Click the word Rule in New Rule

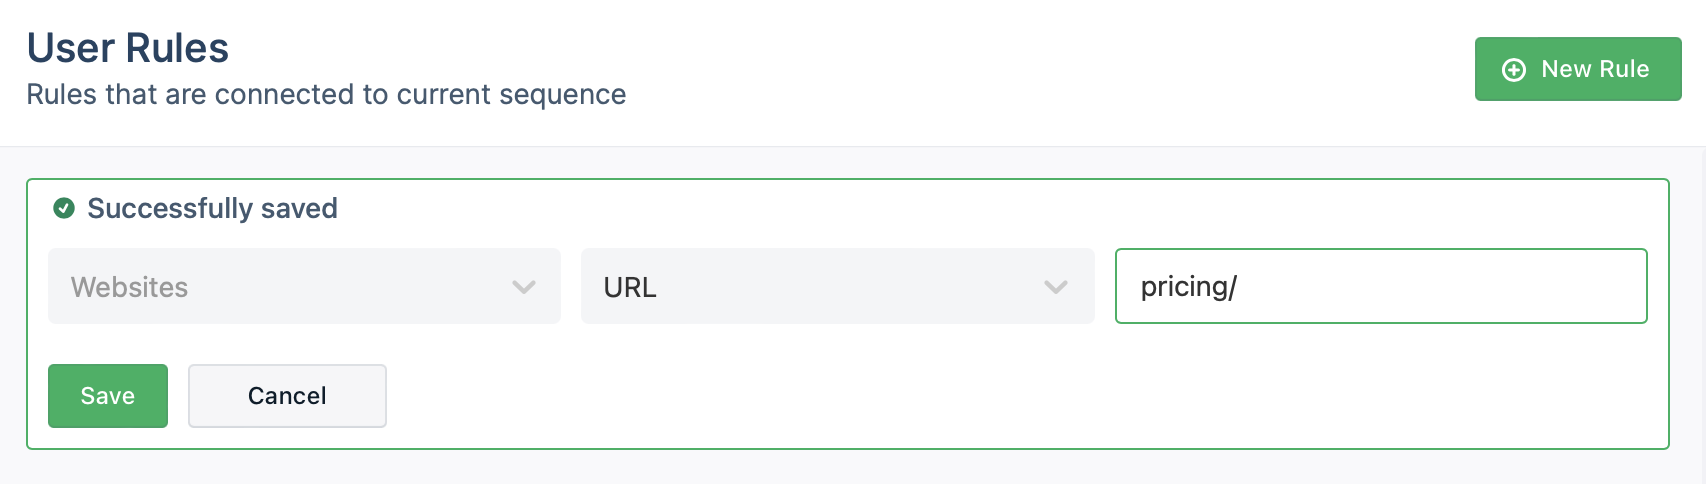(x=1623, y=69)
